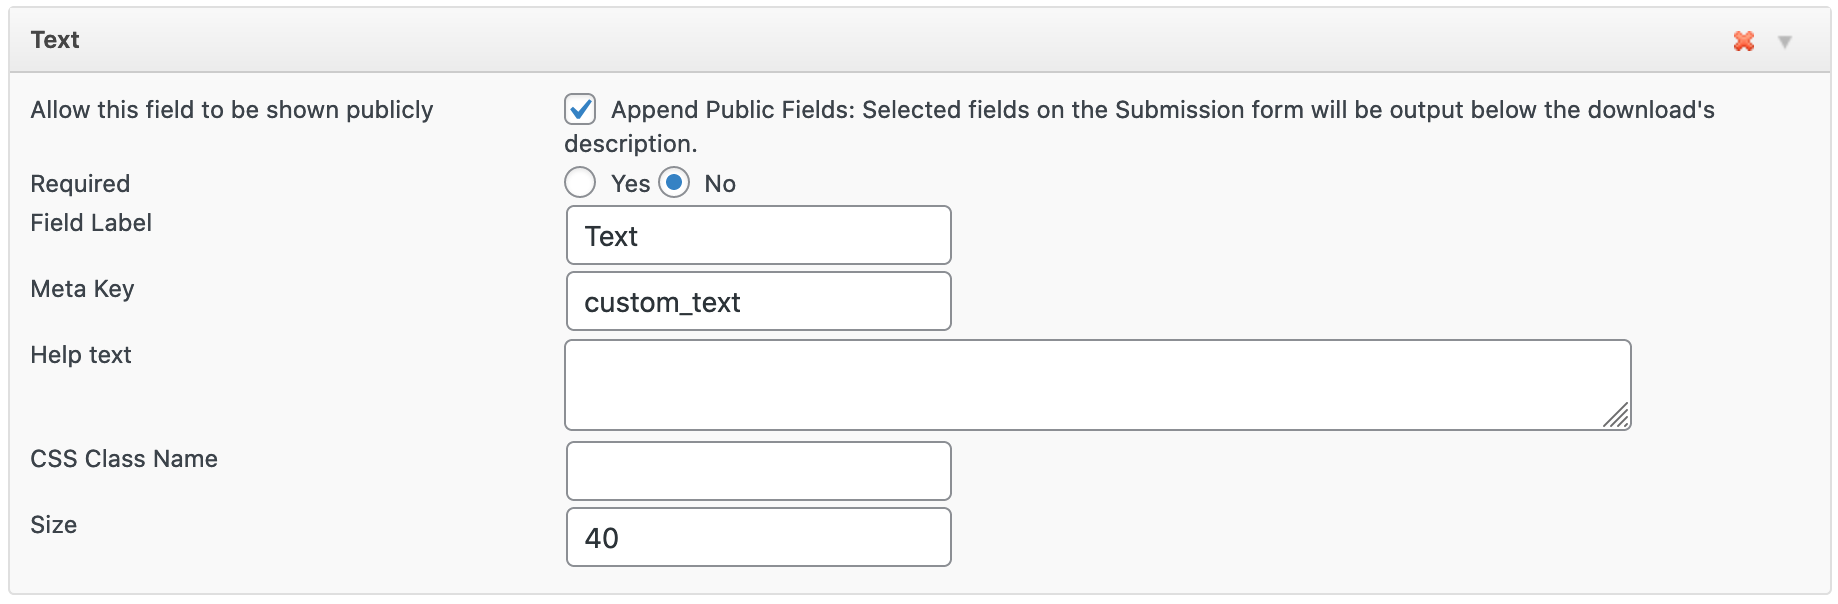Click the "Required" row label
Screen dimensions: 1838x604
[x=80, y=184]
